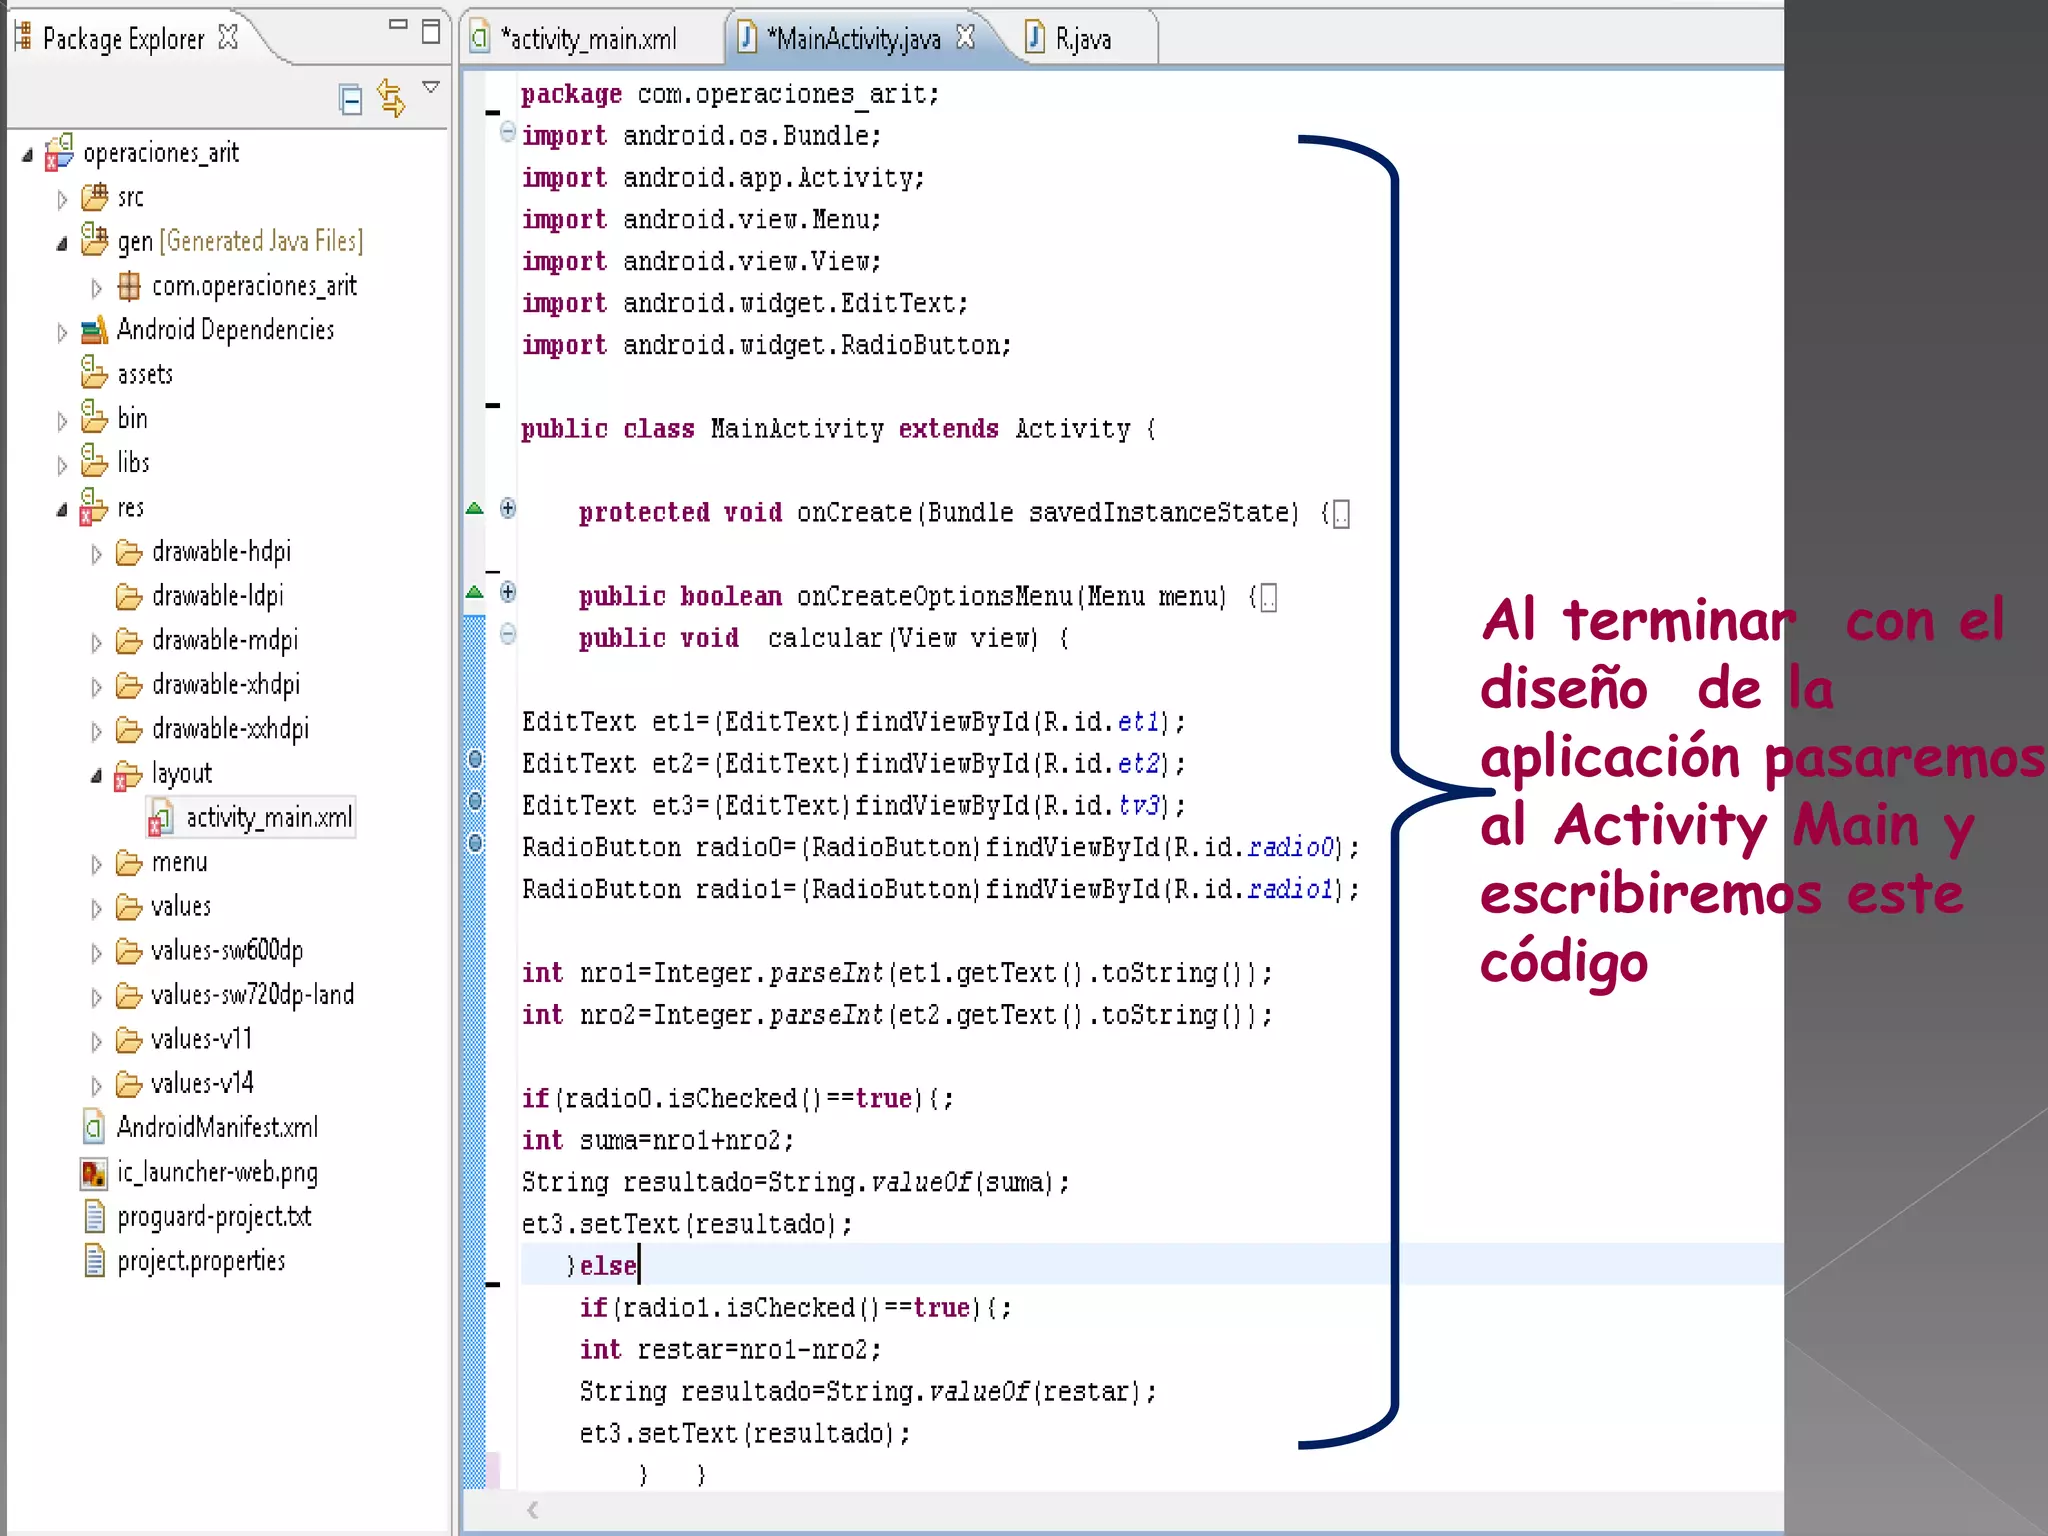Open the Package Explorer view menu triangle
The height and width of the screenshot is (1536, 2048).
point(431,88)
